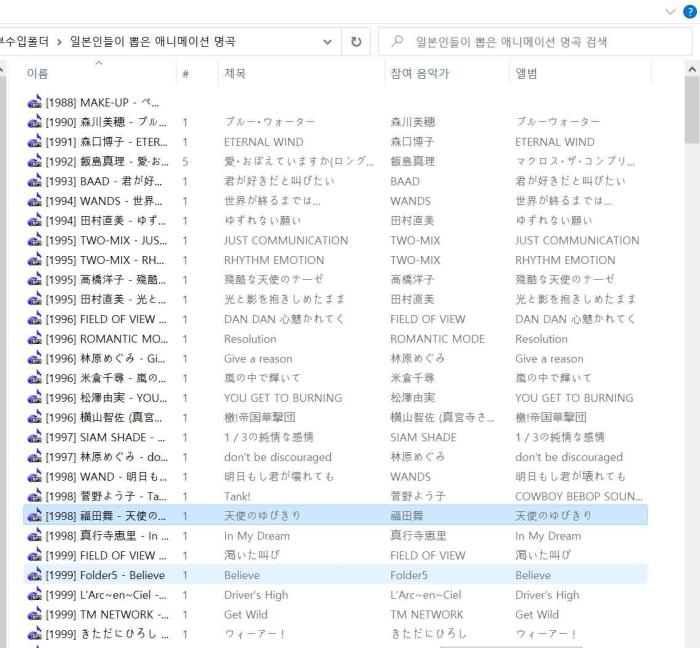The width and height of the screenshot is (700, 648).
Task: Click title cell YOU GET TO BURNING
Action: 283,398
